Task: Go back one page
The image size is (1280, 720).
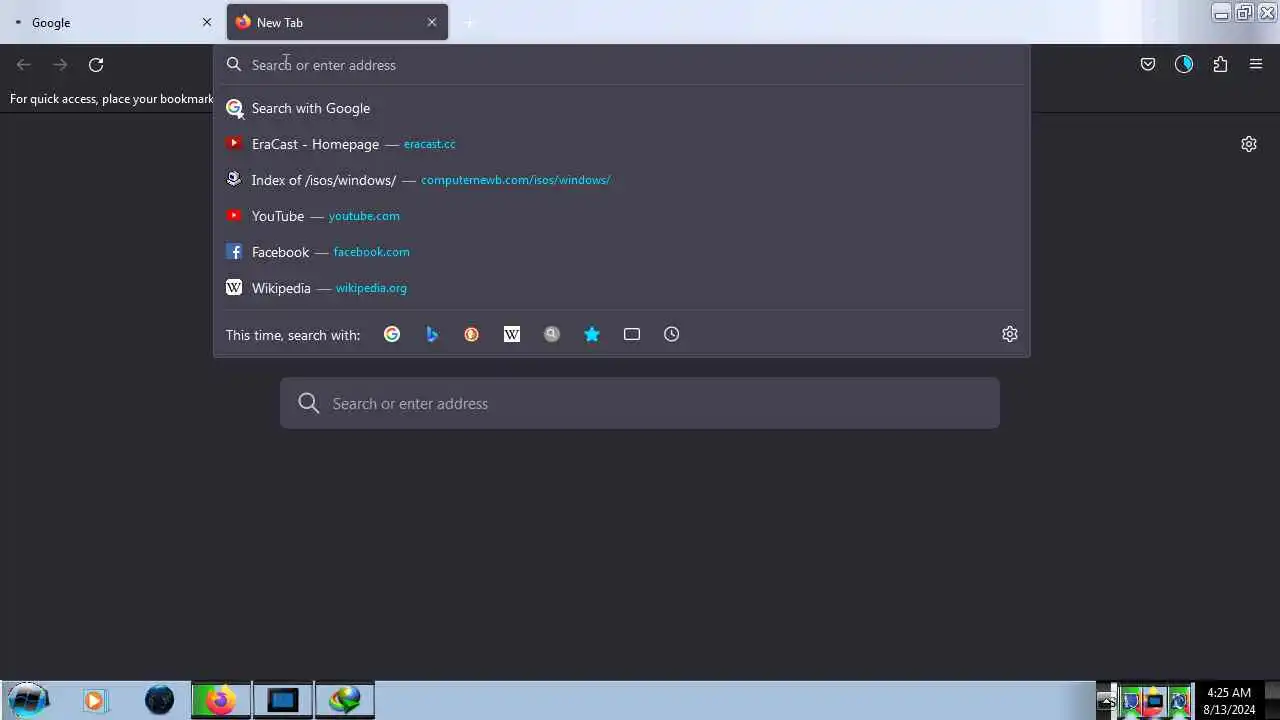Action: 24,64
